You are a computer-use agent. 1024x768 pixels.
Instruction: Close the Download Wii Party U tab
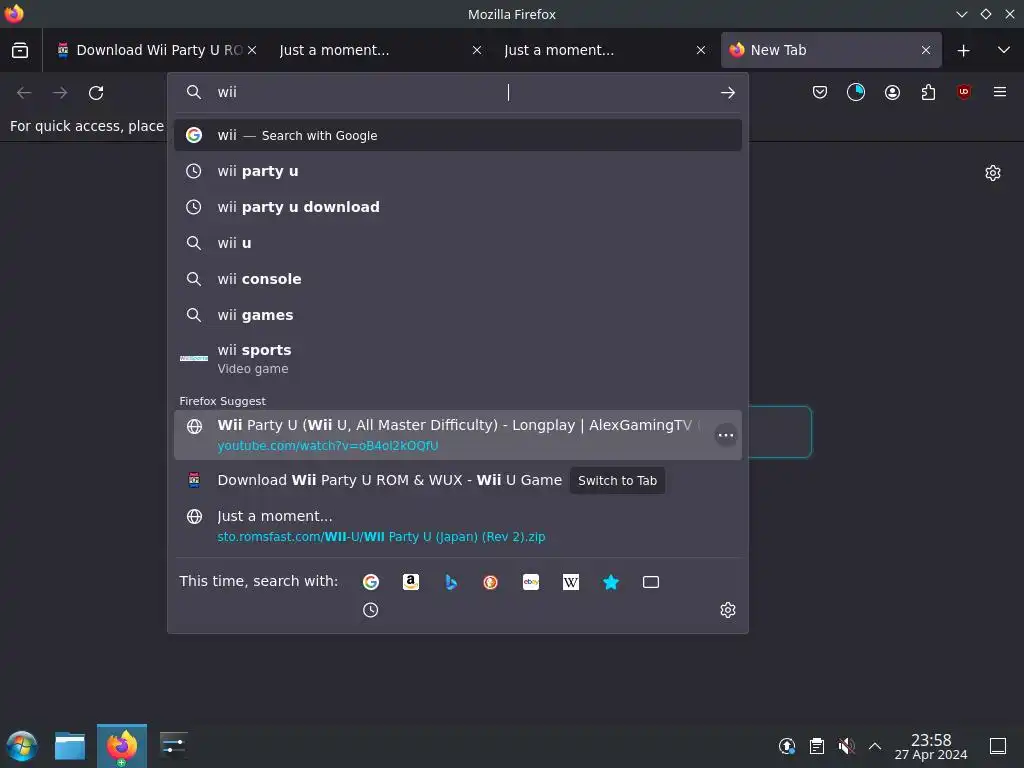coord(252,50)
